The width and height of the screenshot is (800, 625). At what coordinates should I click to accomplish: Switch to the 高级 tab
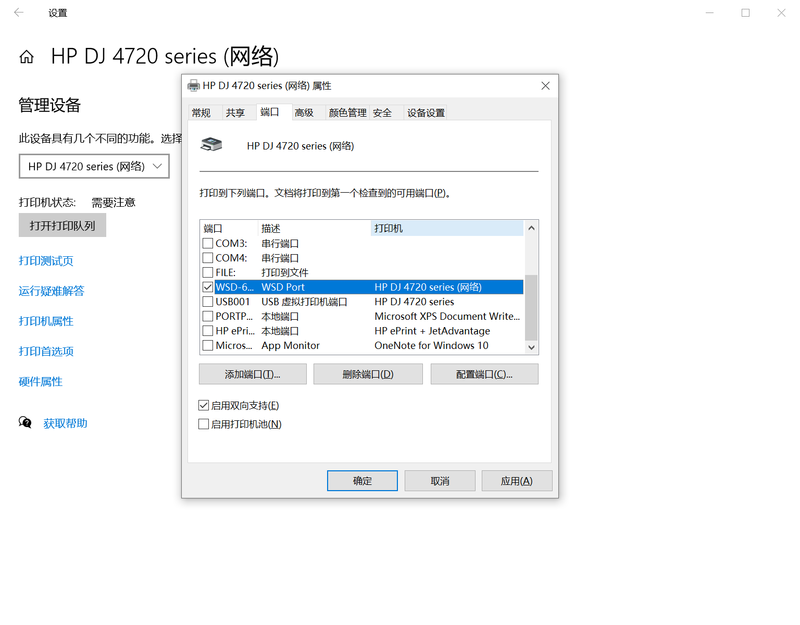304,113
